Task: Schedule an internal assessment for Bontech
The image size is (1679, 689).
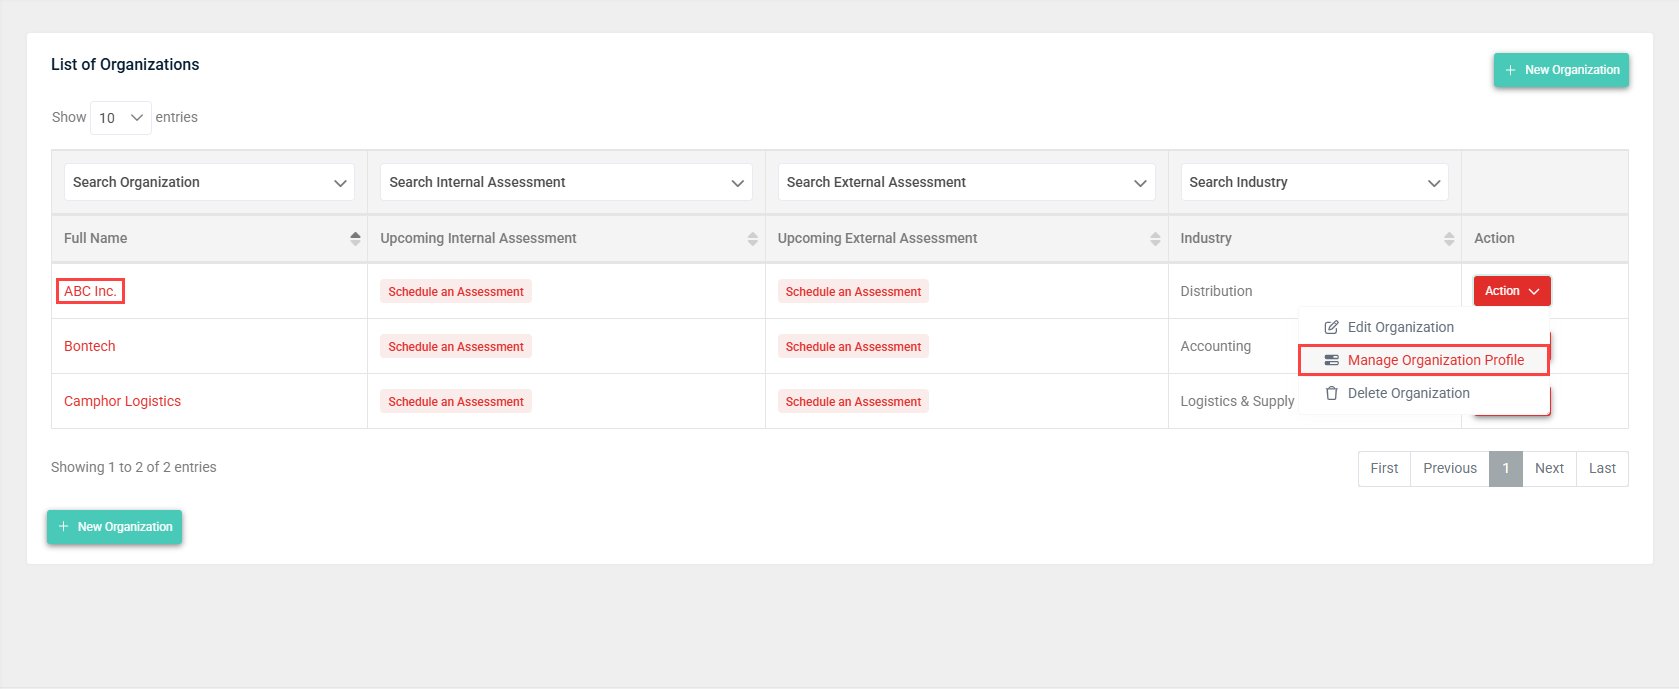Action: click(x=456, y=347)
